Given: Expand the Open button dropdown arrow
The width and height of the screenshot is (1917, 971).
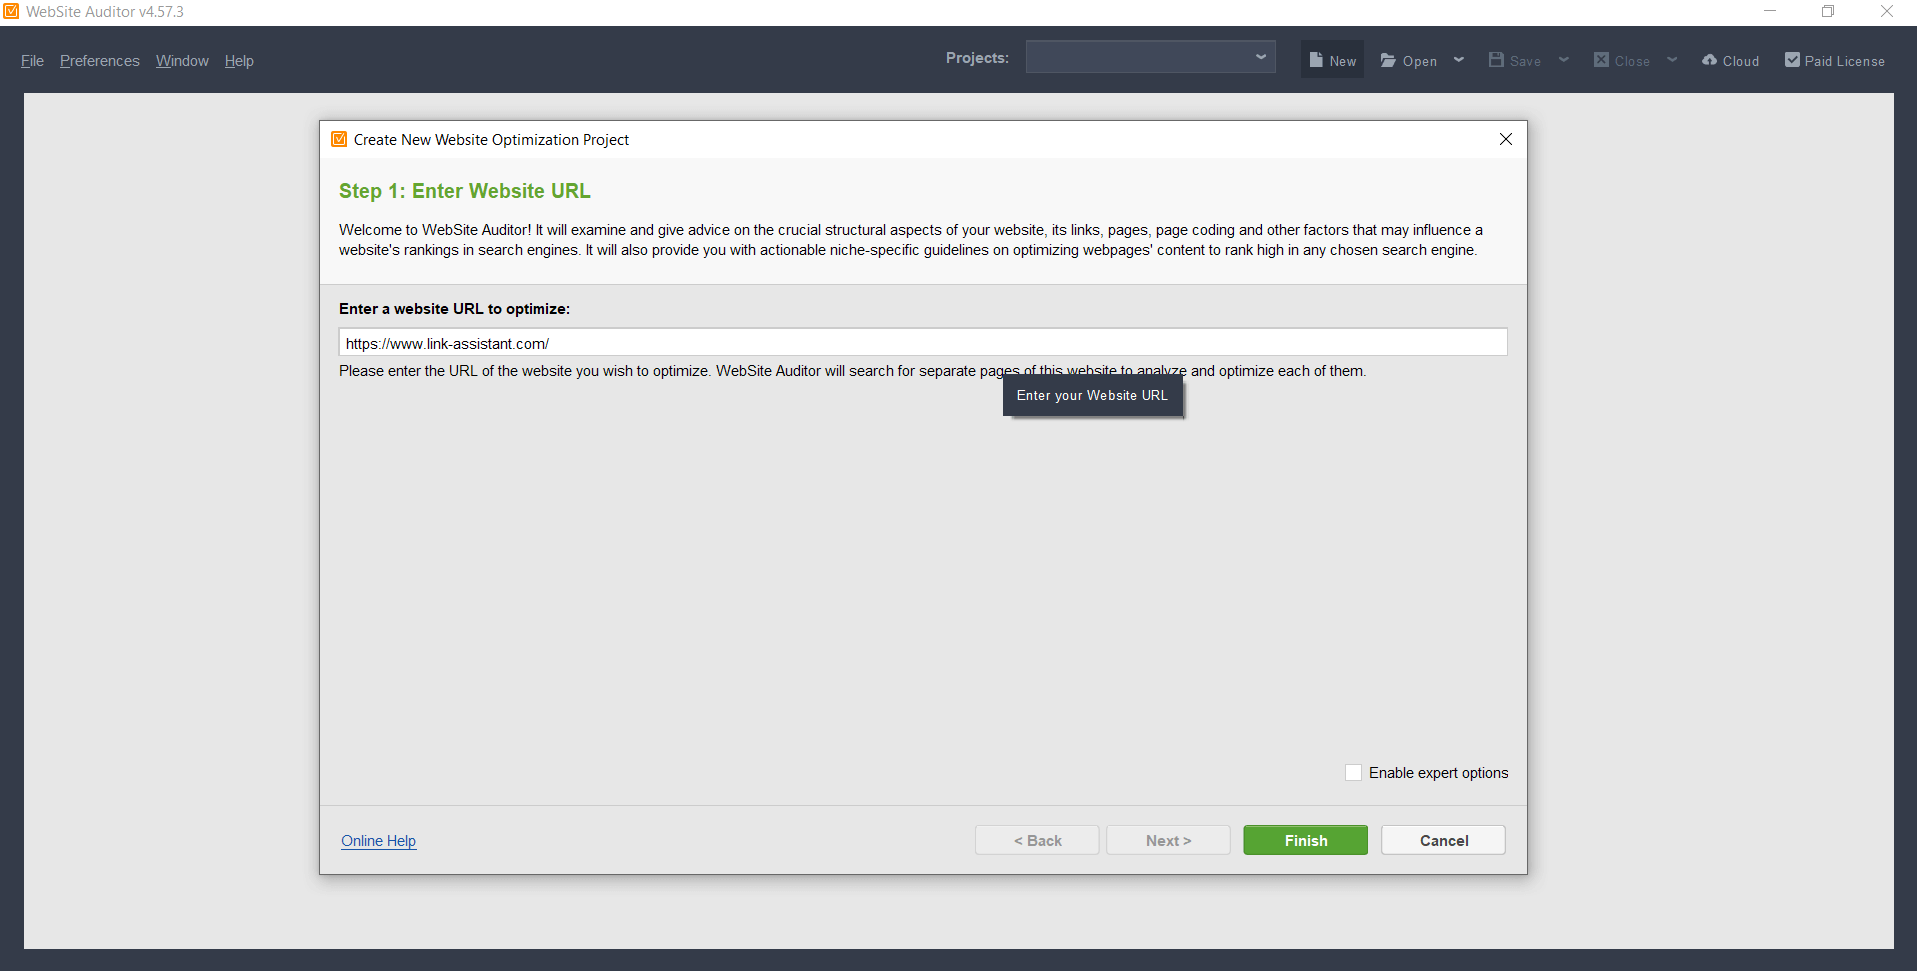Looking at the screenshot, I should pyautogui.click(x=1459, y=60).
